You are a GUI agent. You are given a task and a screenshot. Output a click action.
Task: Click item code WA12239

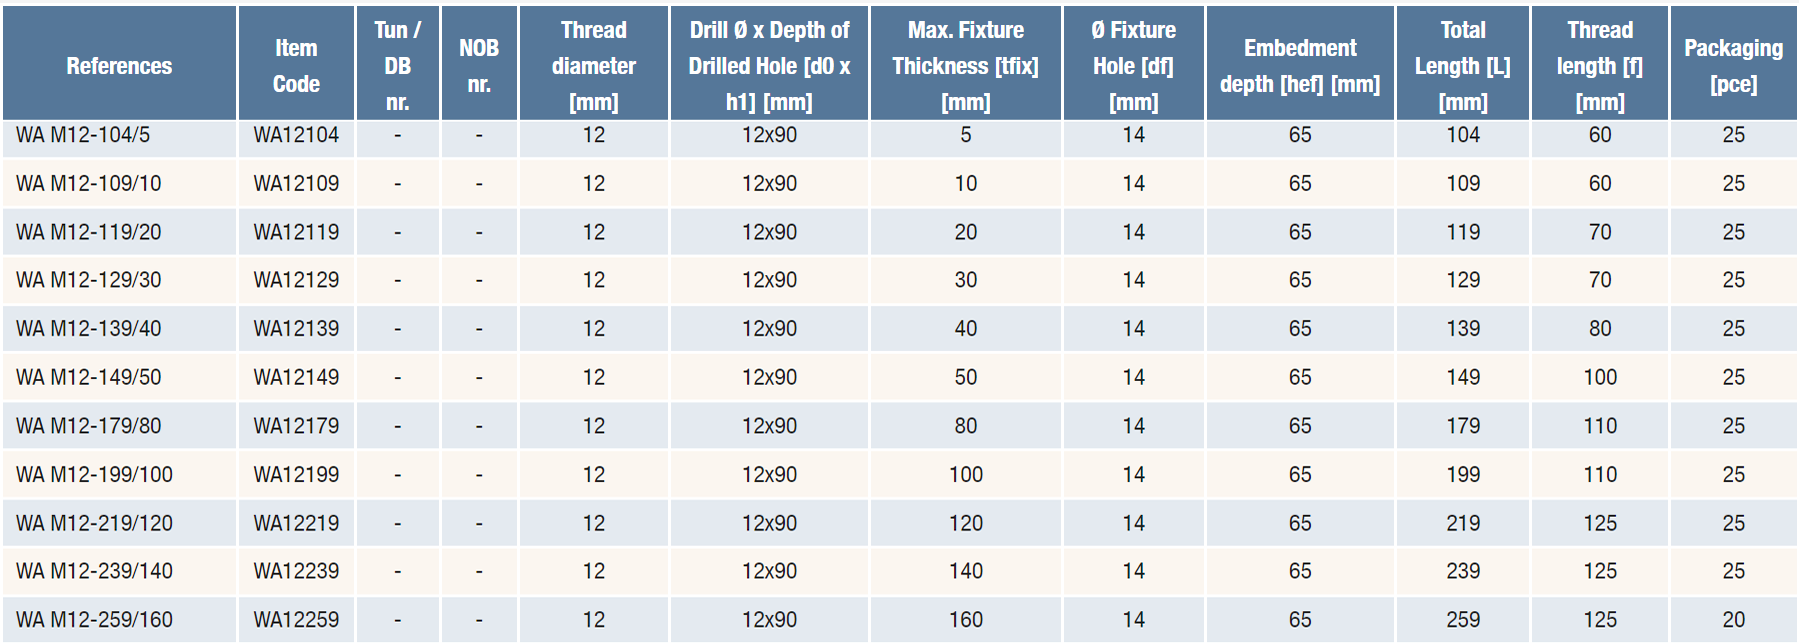point(296,571)
